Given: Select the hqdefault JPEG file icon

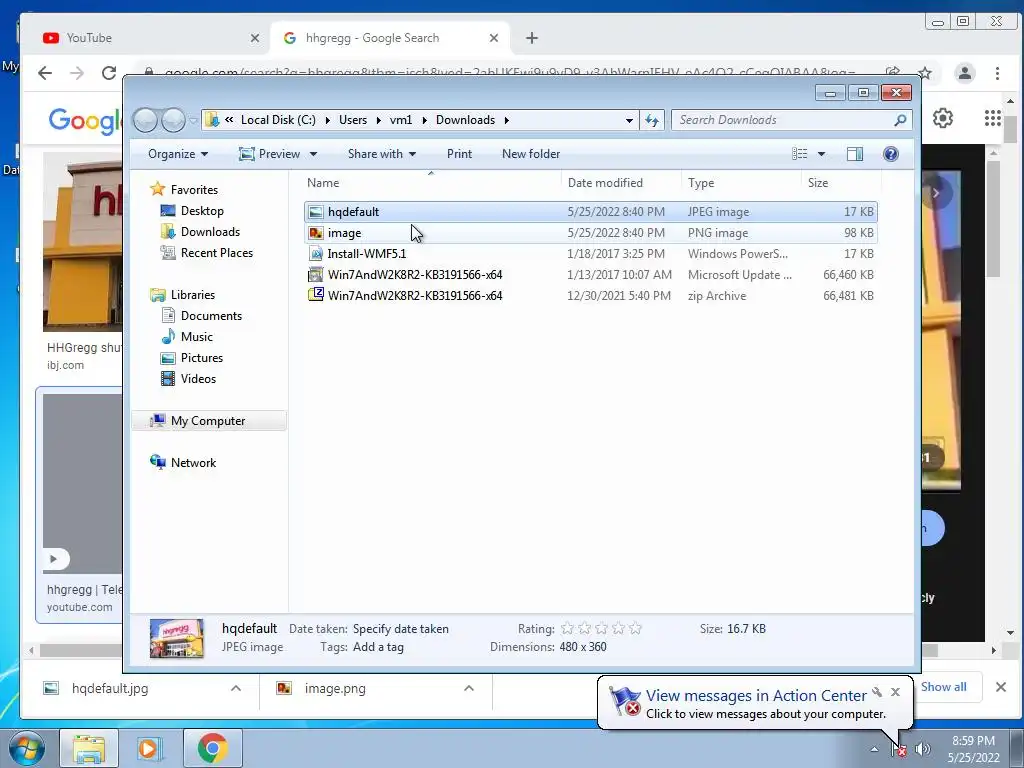Looking at the screenshot, I should pos(315,212).
